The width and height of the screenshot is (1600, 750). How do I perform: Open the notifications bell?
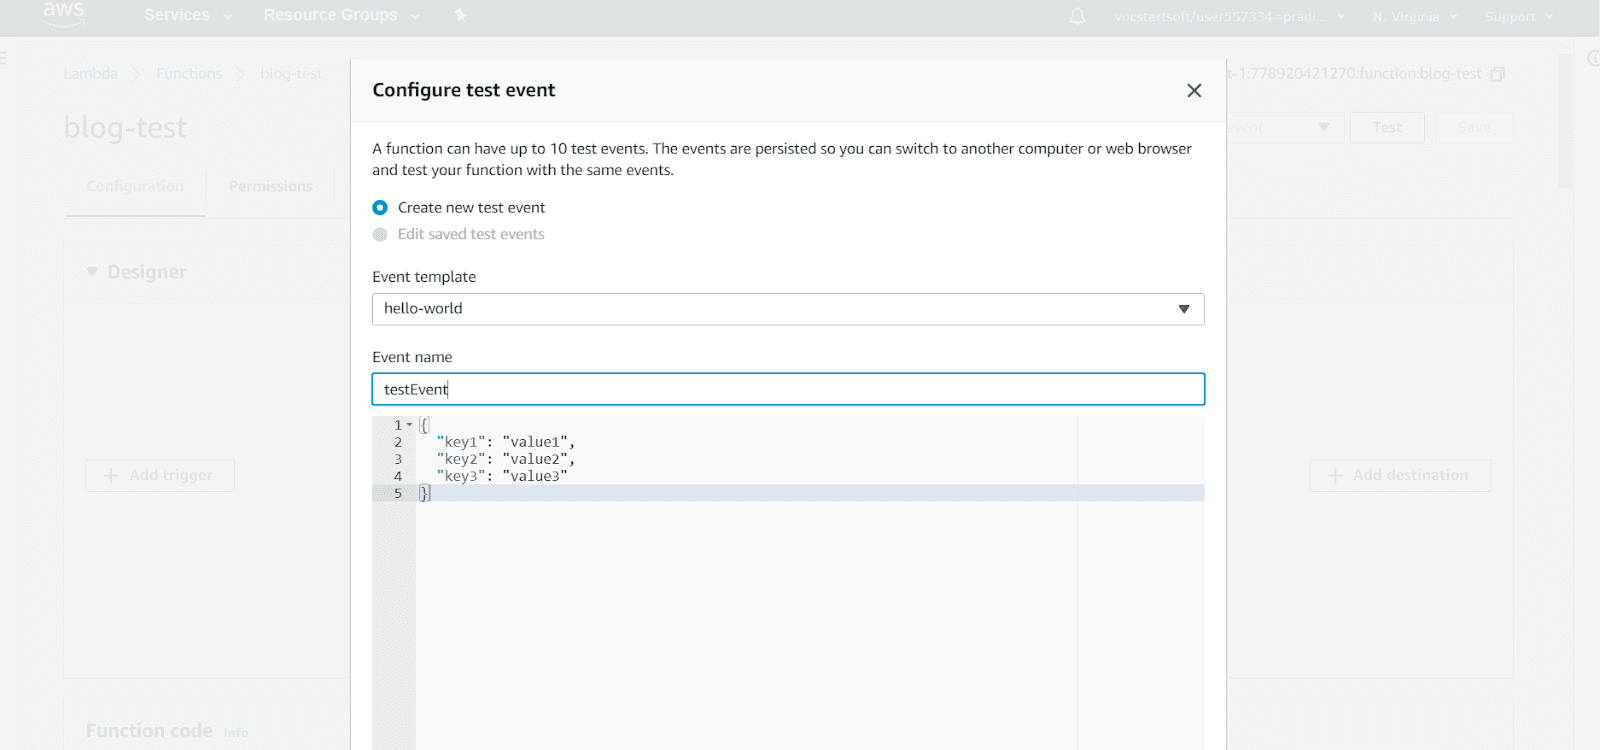coord(1077,16)
